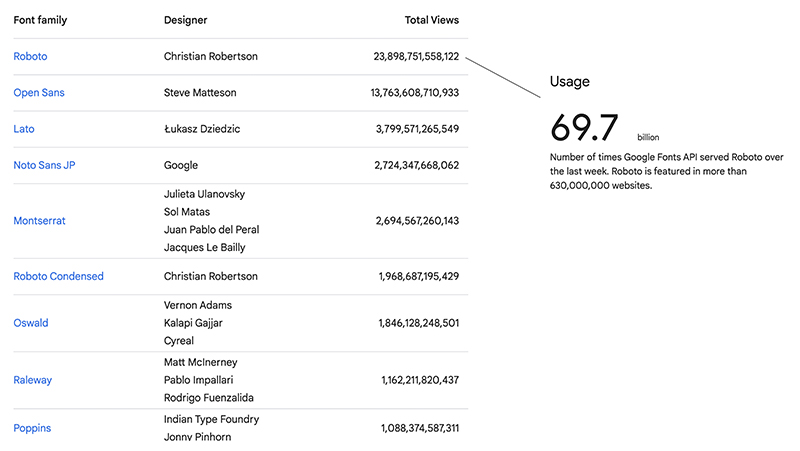This screenshot has height=451, width=800.
Task: Go to the Montserrat font link
Action: tap(39, 221)
